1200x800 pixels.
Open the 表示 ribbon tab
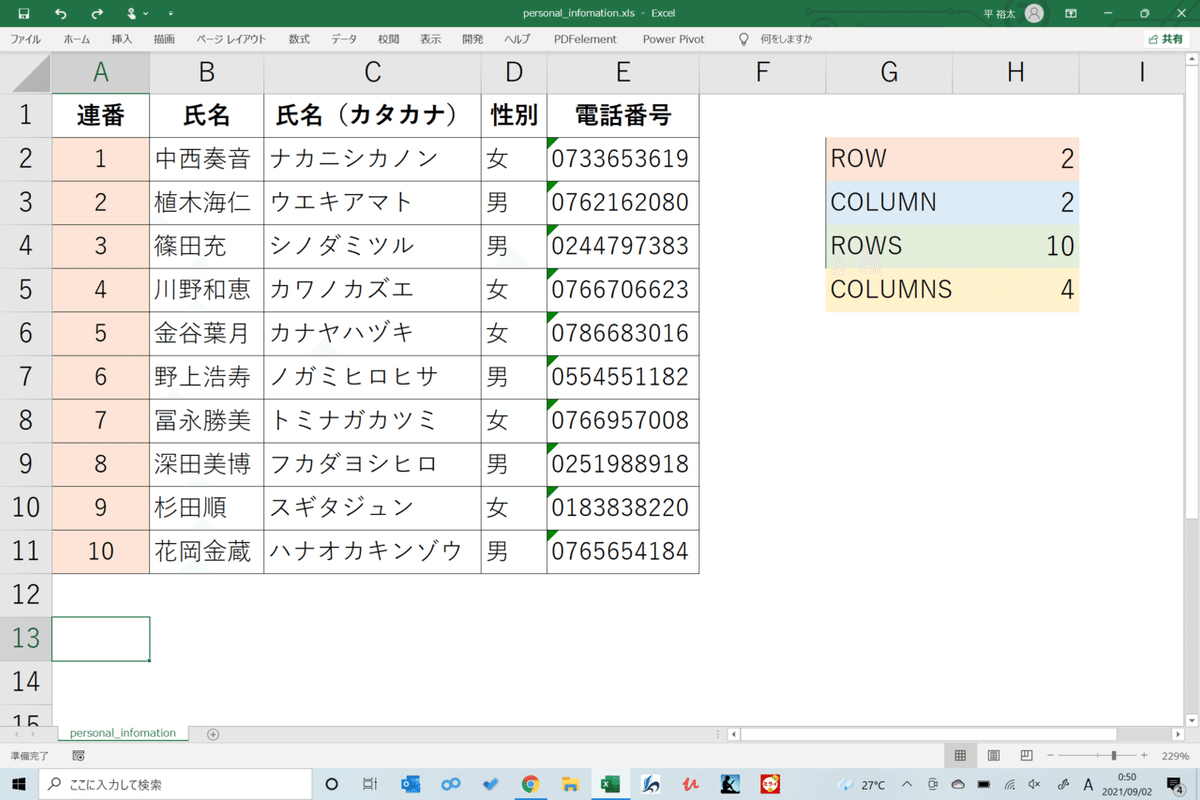point(430,39)
